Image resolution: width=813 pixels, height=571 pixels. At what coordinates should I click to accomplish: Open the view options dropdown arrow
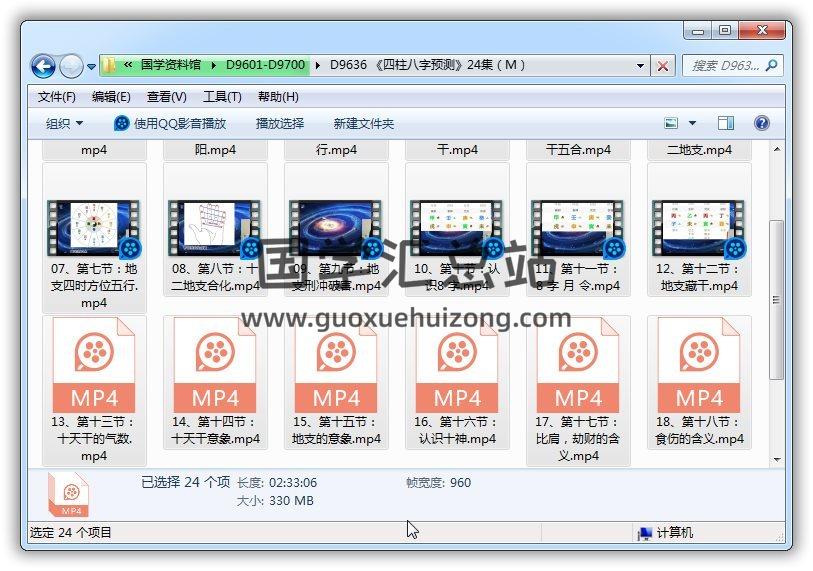click(x=692, y=123)
